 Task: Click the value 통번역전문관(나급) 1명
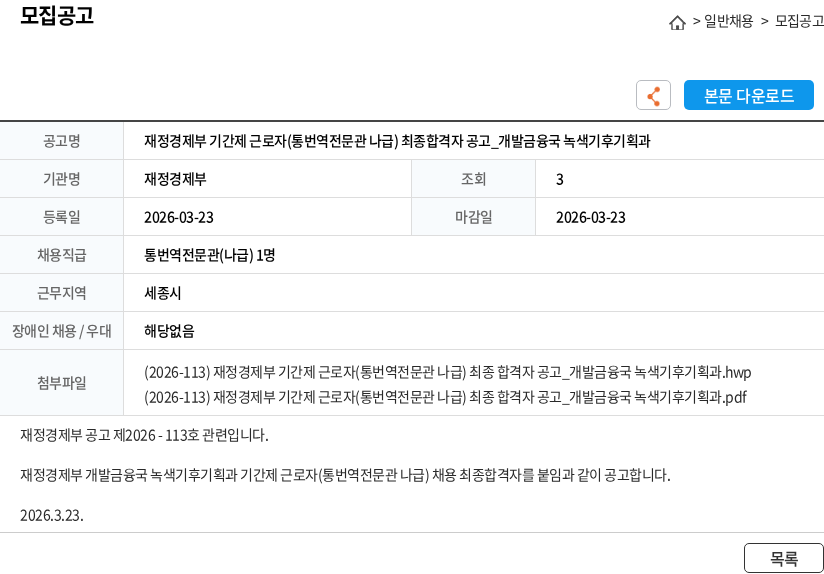click(210, 255)
